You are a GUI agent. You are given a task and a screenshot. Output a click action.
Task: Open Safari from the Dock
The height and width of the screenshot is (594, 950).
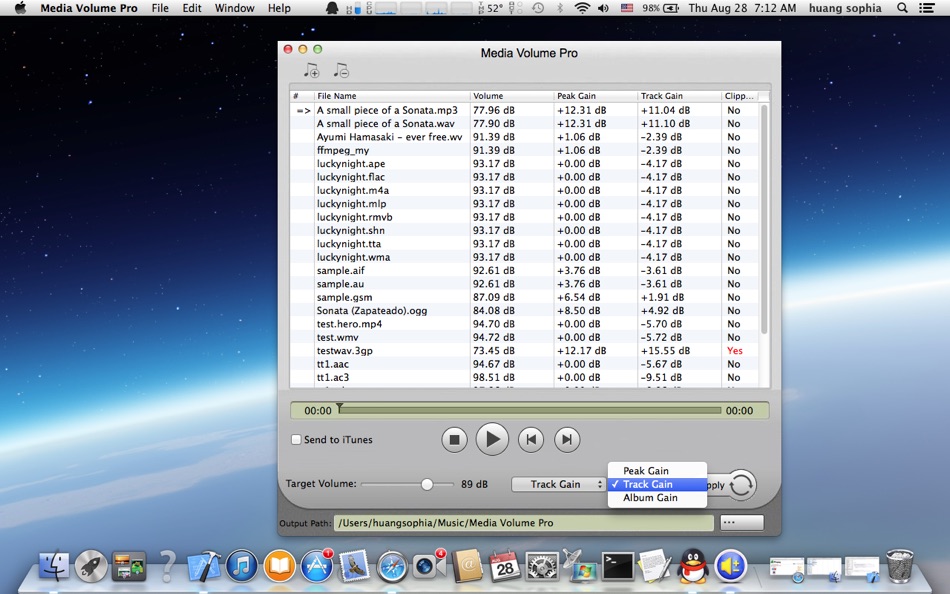392,567
